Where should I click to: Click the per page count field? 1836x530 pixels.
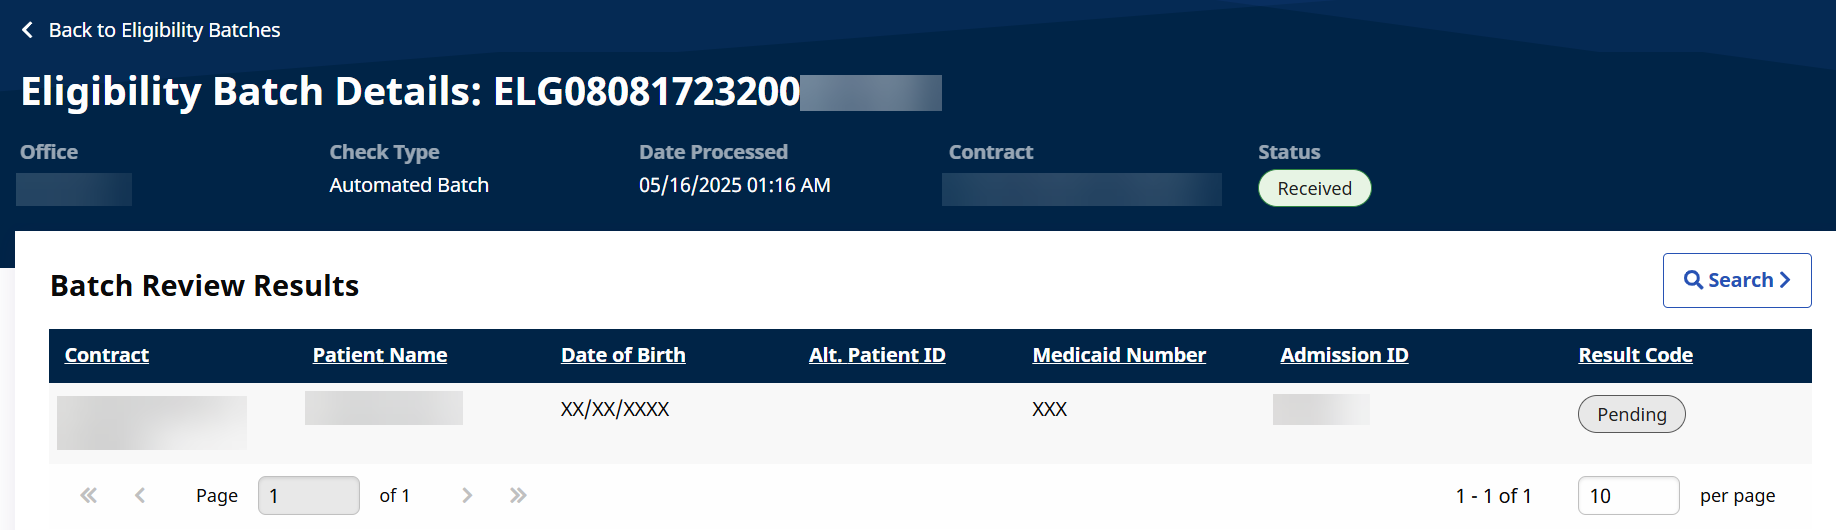(x=1628, y=495)
